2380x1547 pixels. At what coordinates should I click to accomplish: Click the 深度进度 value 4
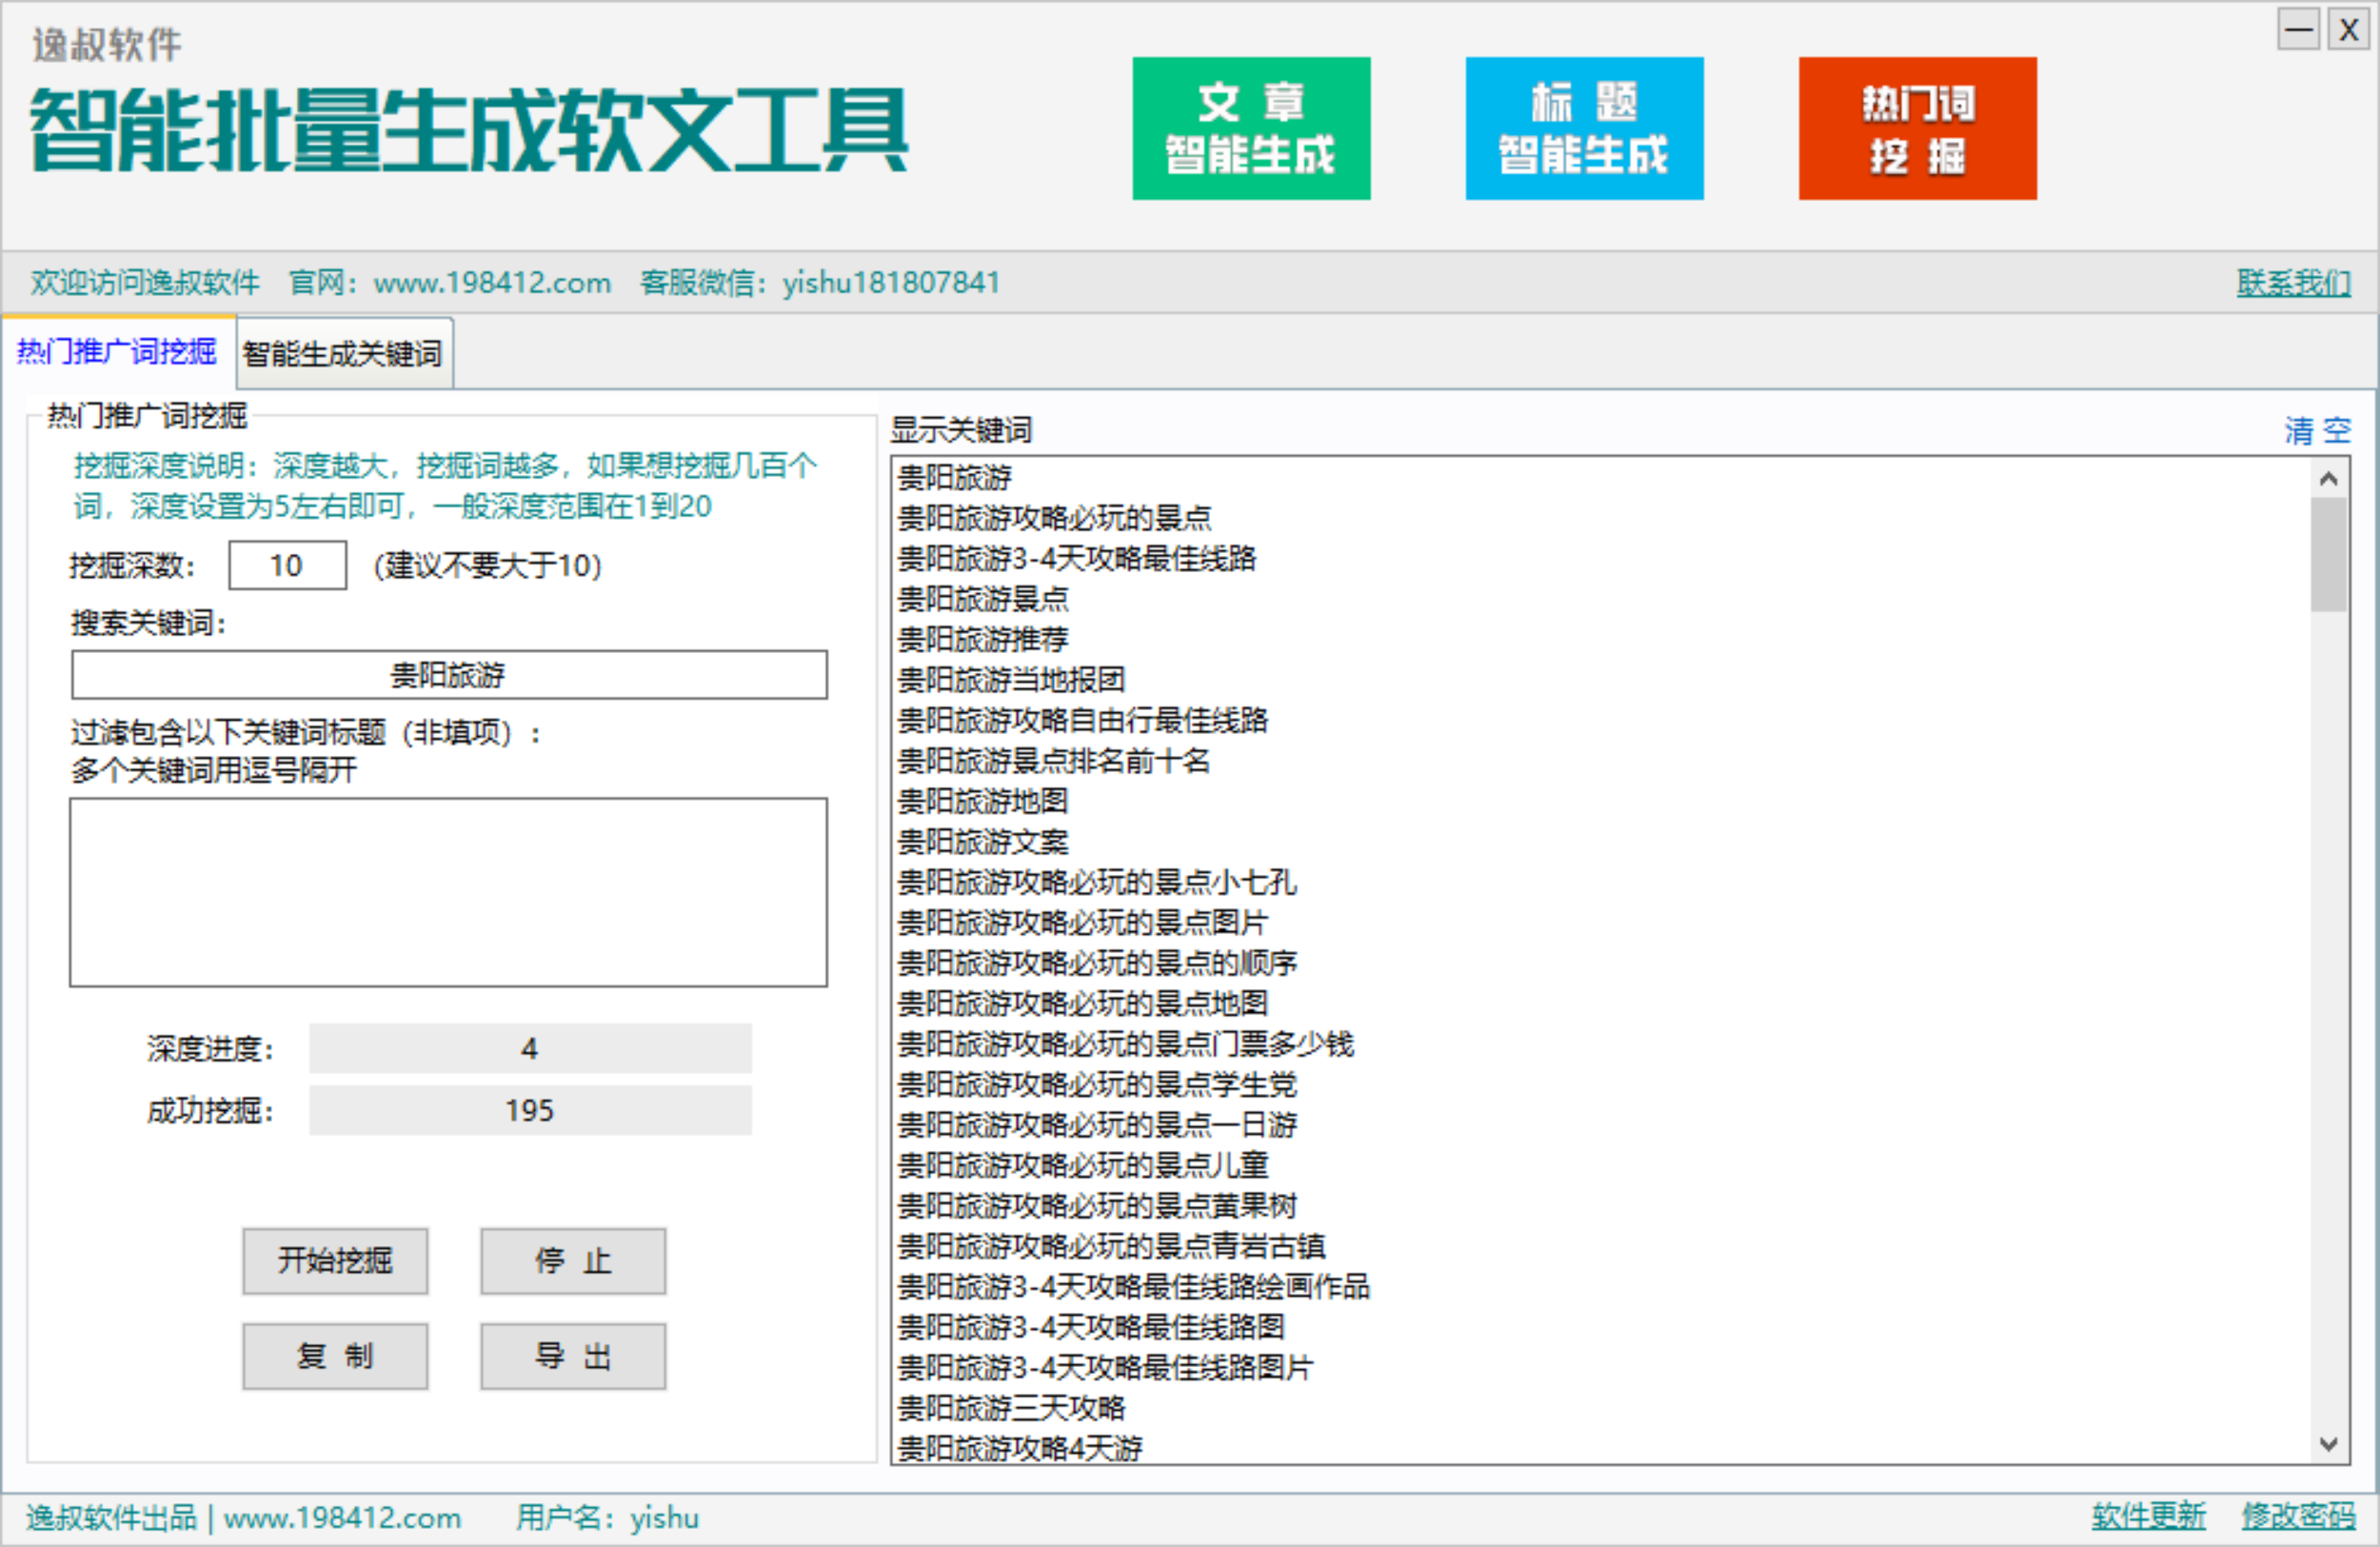530,1048
